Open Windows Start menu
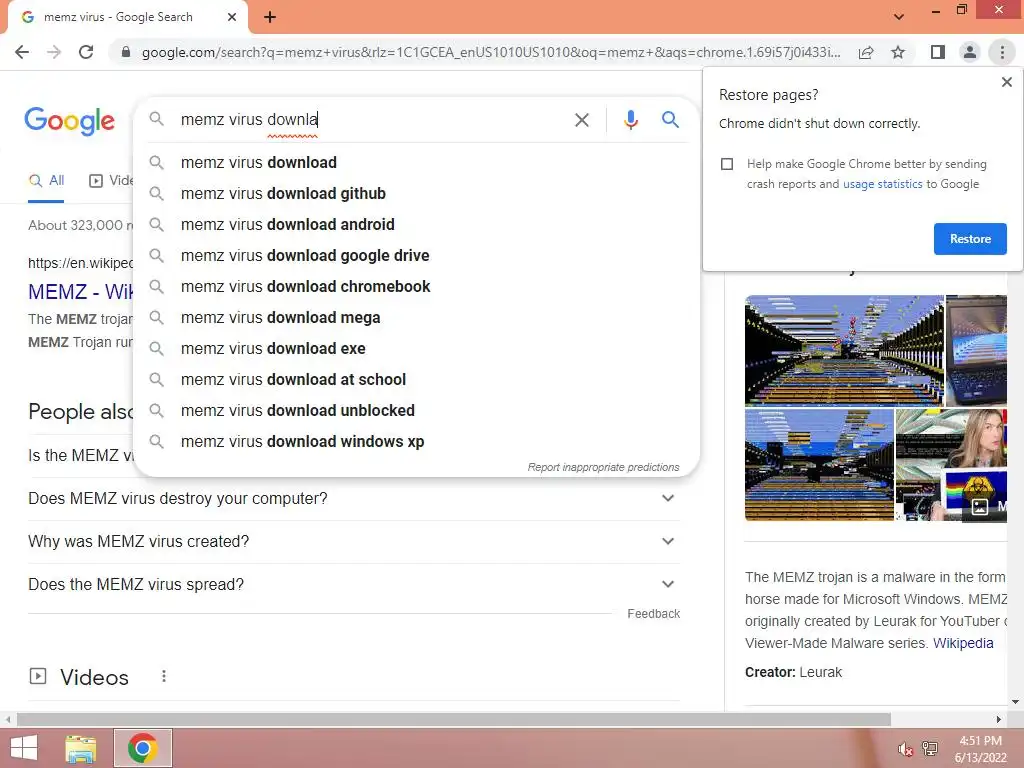The height and width of the screenshot is (768, 1024). [24, 748]
